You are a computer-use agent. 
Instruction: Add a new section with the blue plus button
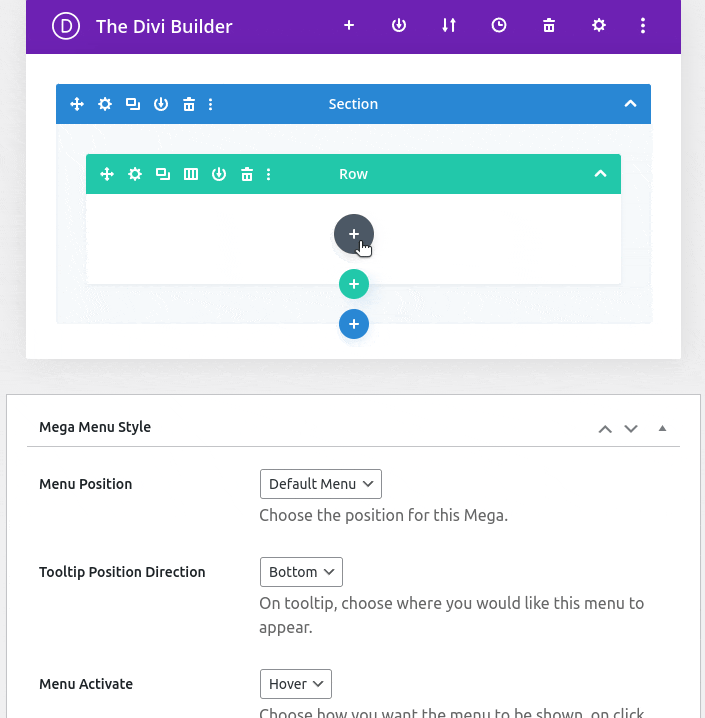[x=354, y=324]
